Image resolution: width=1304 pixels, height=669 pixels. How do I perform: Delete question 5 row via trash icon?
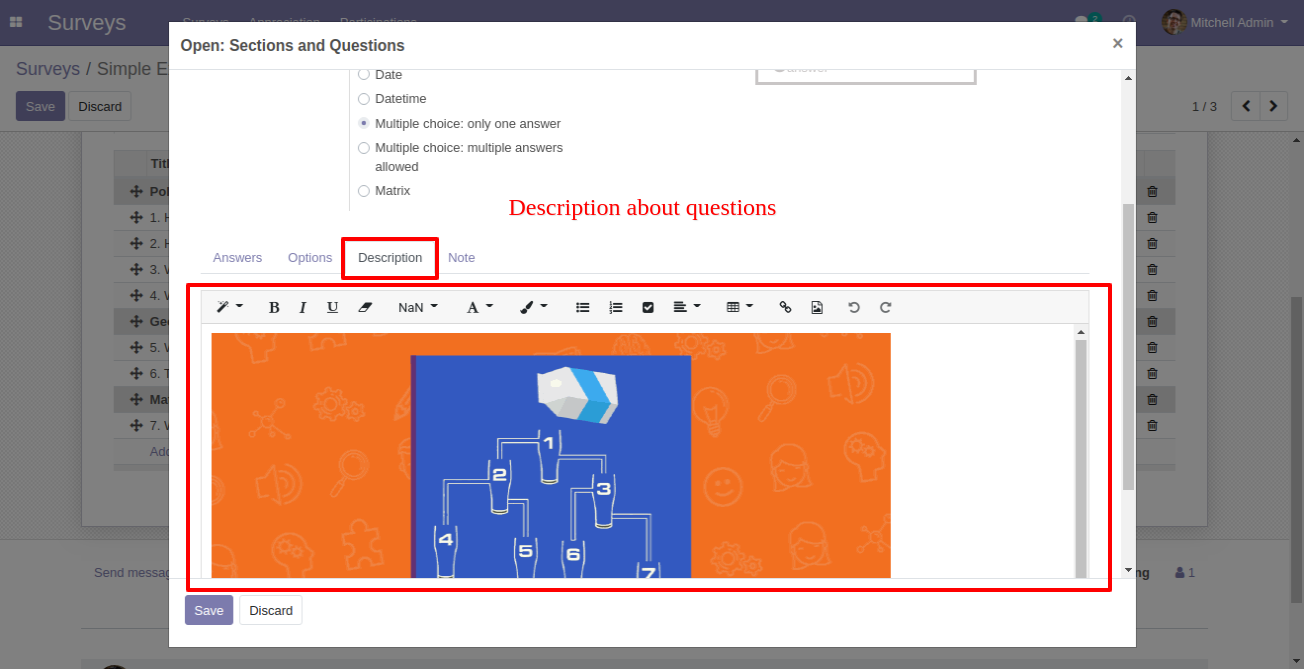[x=1152, y=347]
